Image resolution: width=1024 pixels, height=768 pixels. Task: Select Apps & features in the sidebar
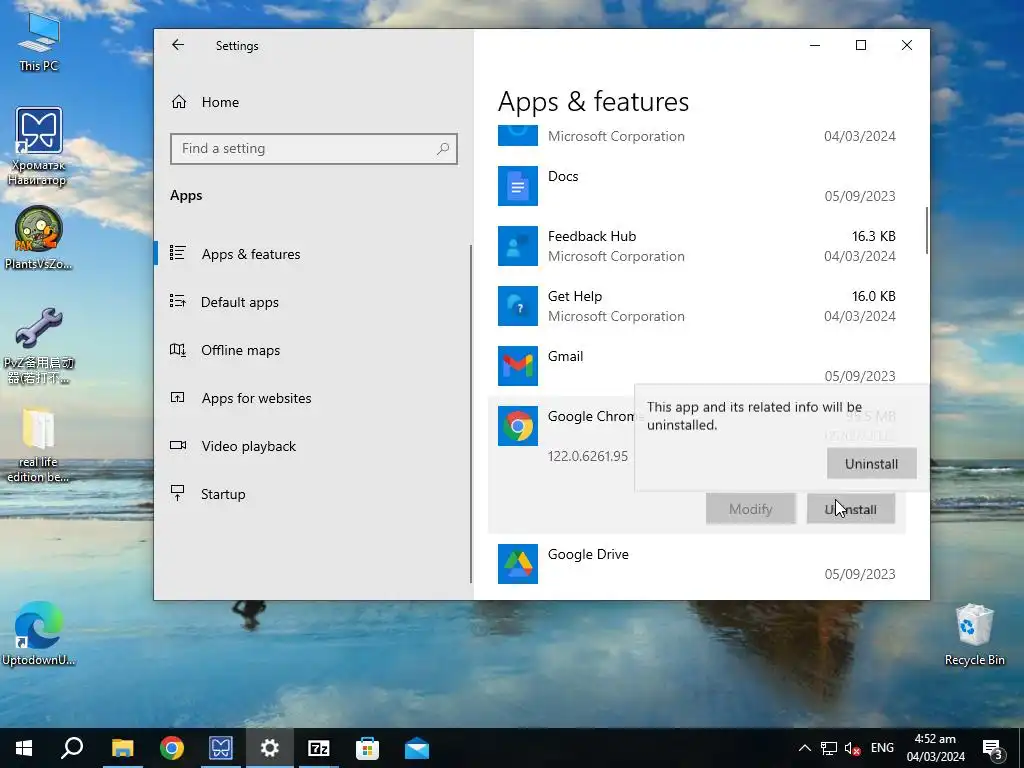[251, 254]
